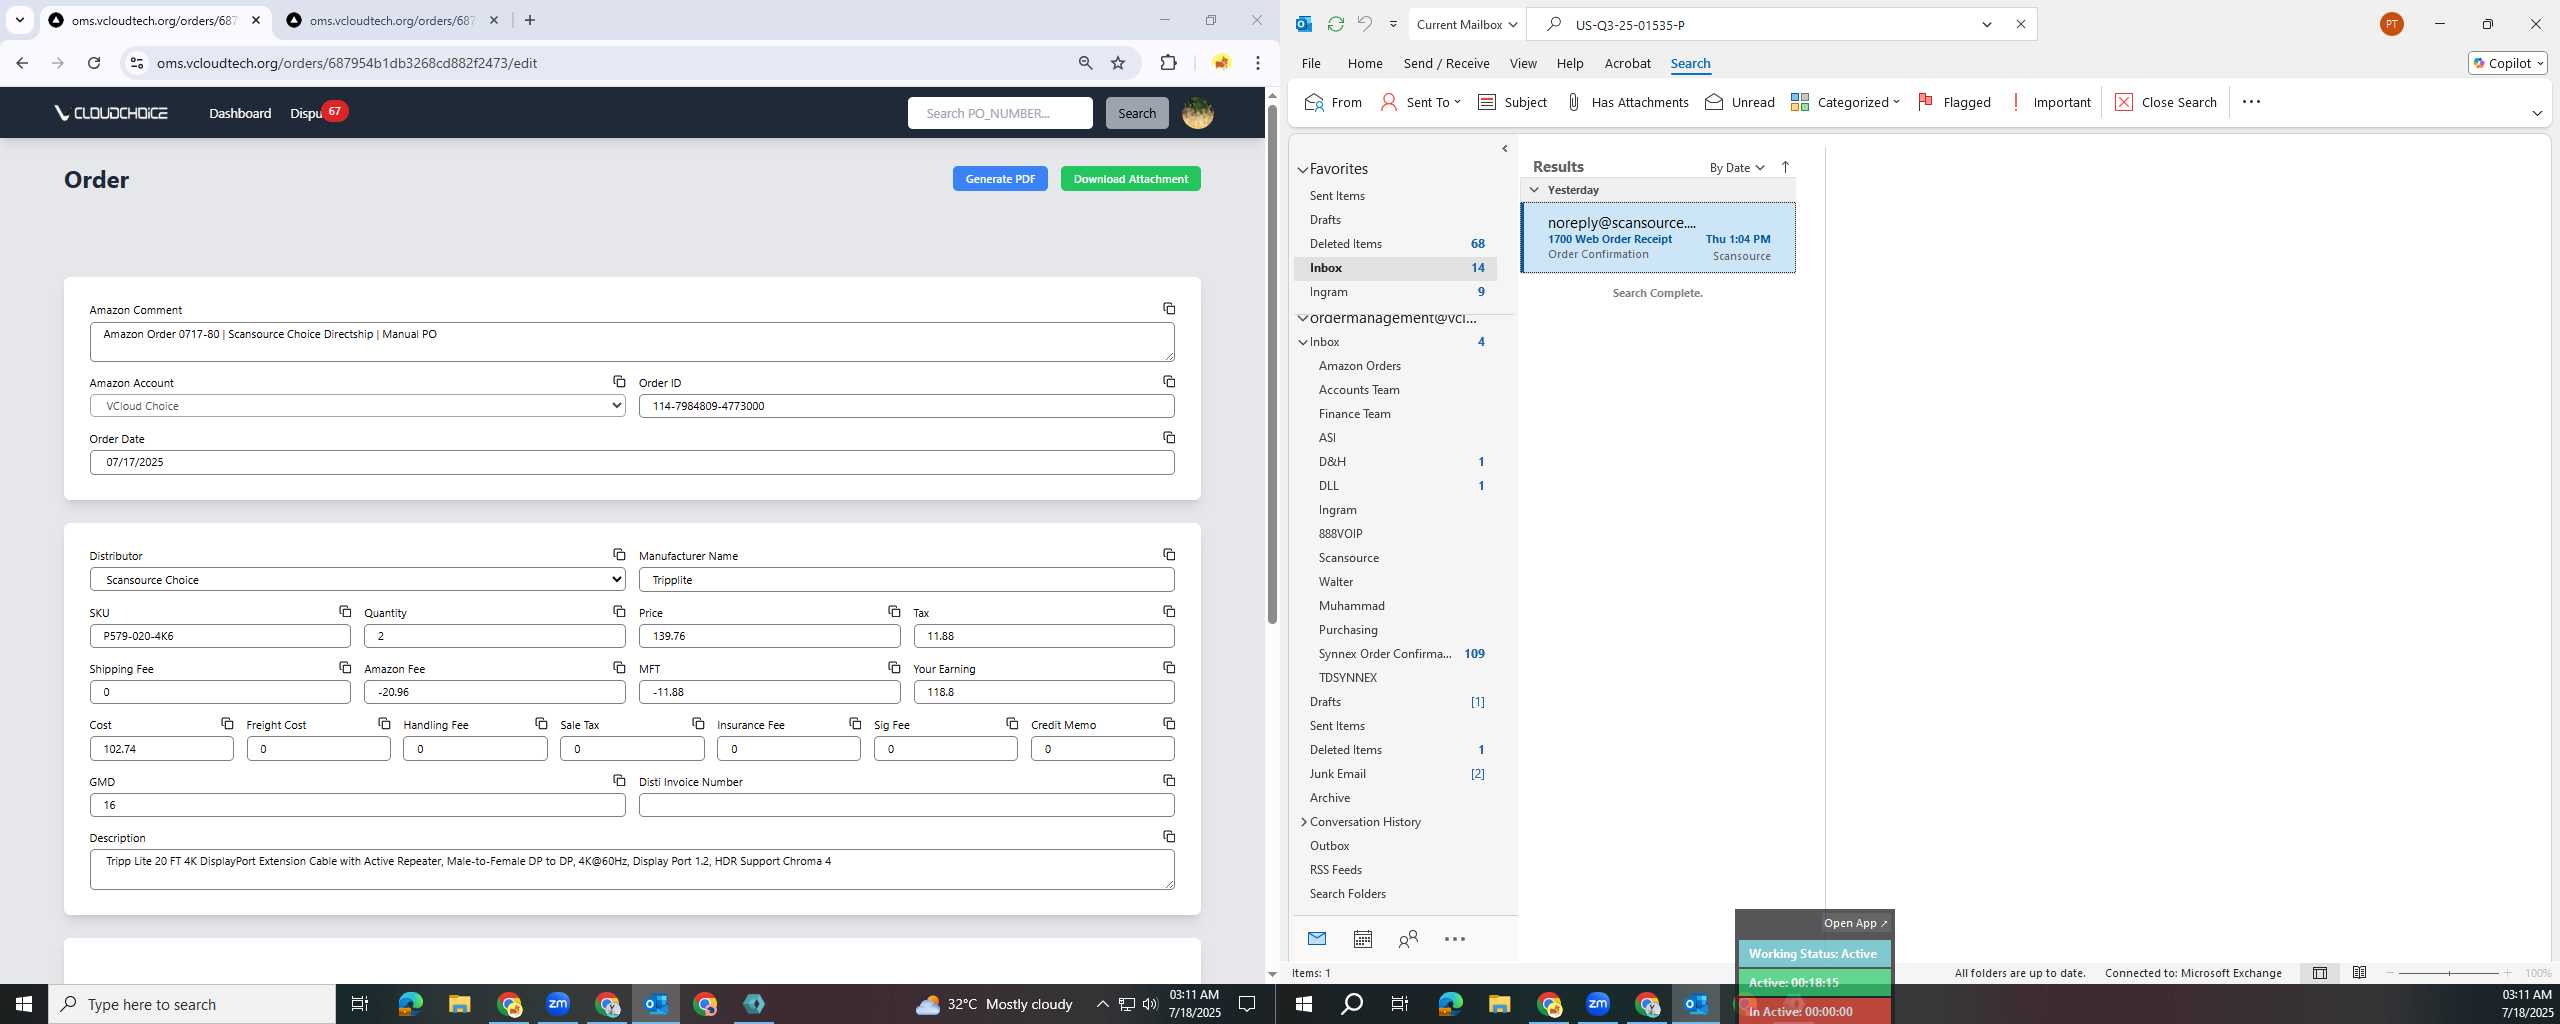Click the zoom magnifier in address bar
The height and width of the screenshot is (1024, 2560).
tap(1085, 63)
